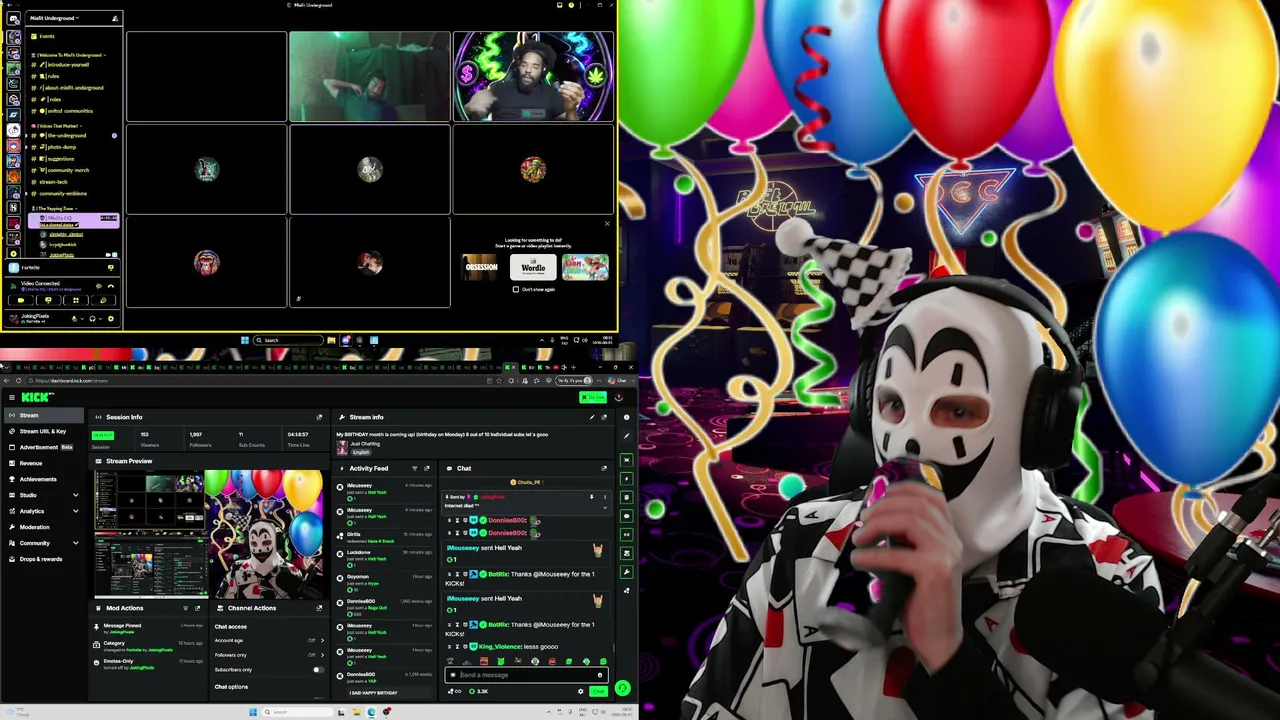This screenshot has height=720, width=1280.
Task: Open the photo-dump channel
Action: 62,147
